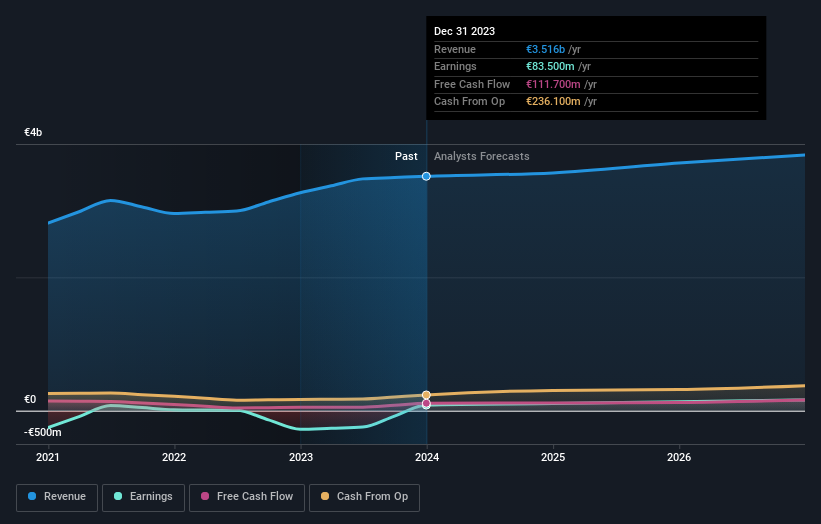Click the €236.100m cash from op value
Screen dimensions: 821x524
coord(553,102)
